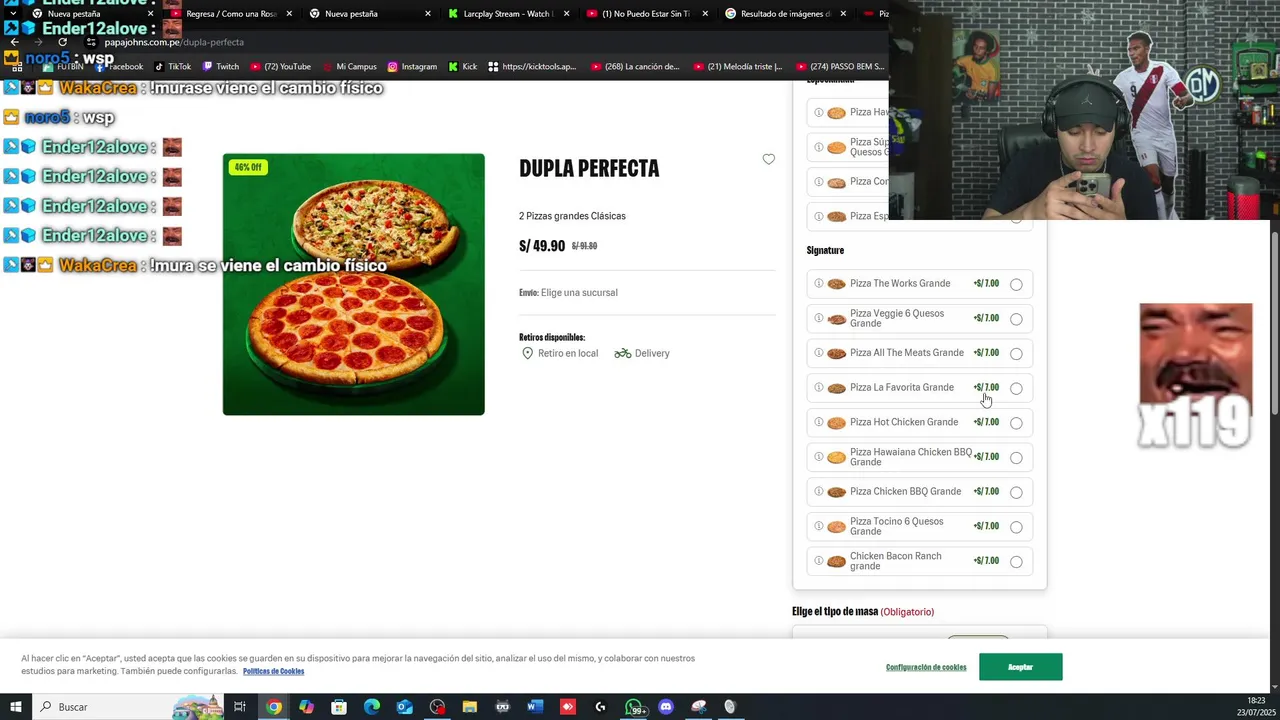Open Configuración de cookies

(x=926, y=667)
